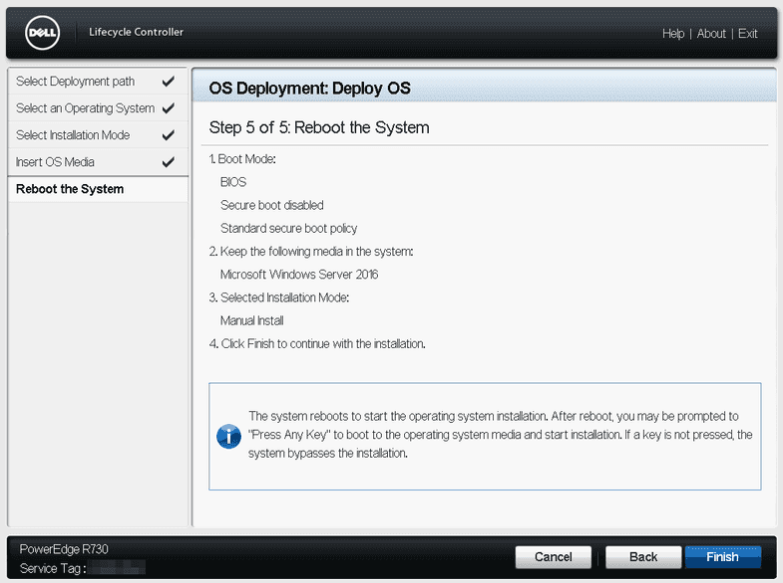
Task: Click checkmark next to Select Installation Mode
Action: (167, 135)
